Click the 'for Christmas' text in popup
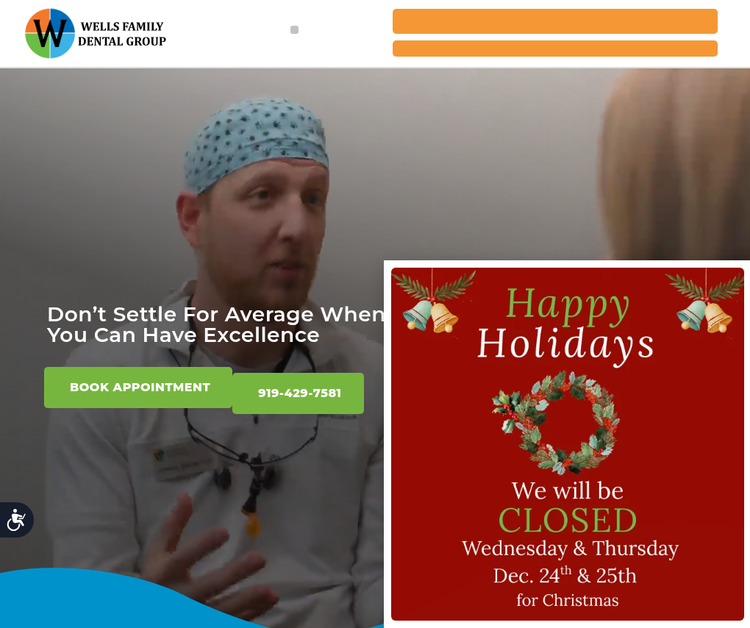 [567, 600]
